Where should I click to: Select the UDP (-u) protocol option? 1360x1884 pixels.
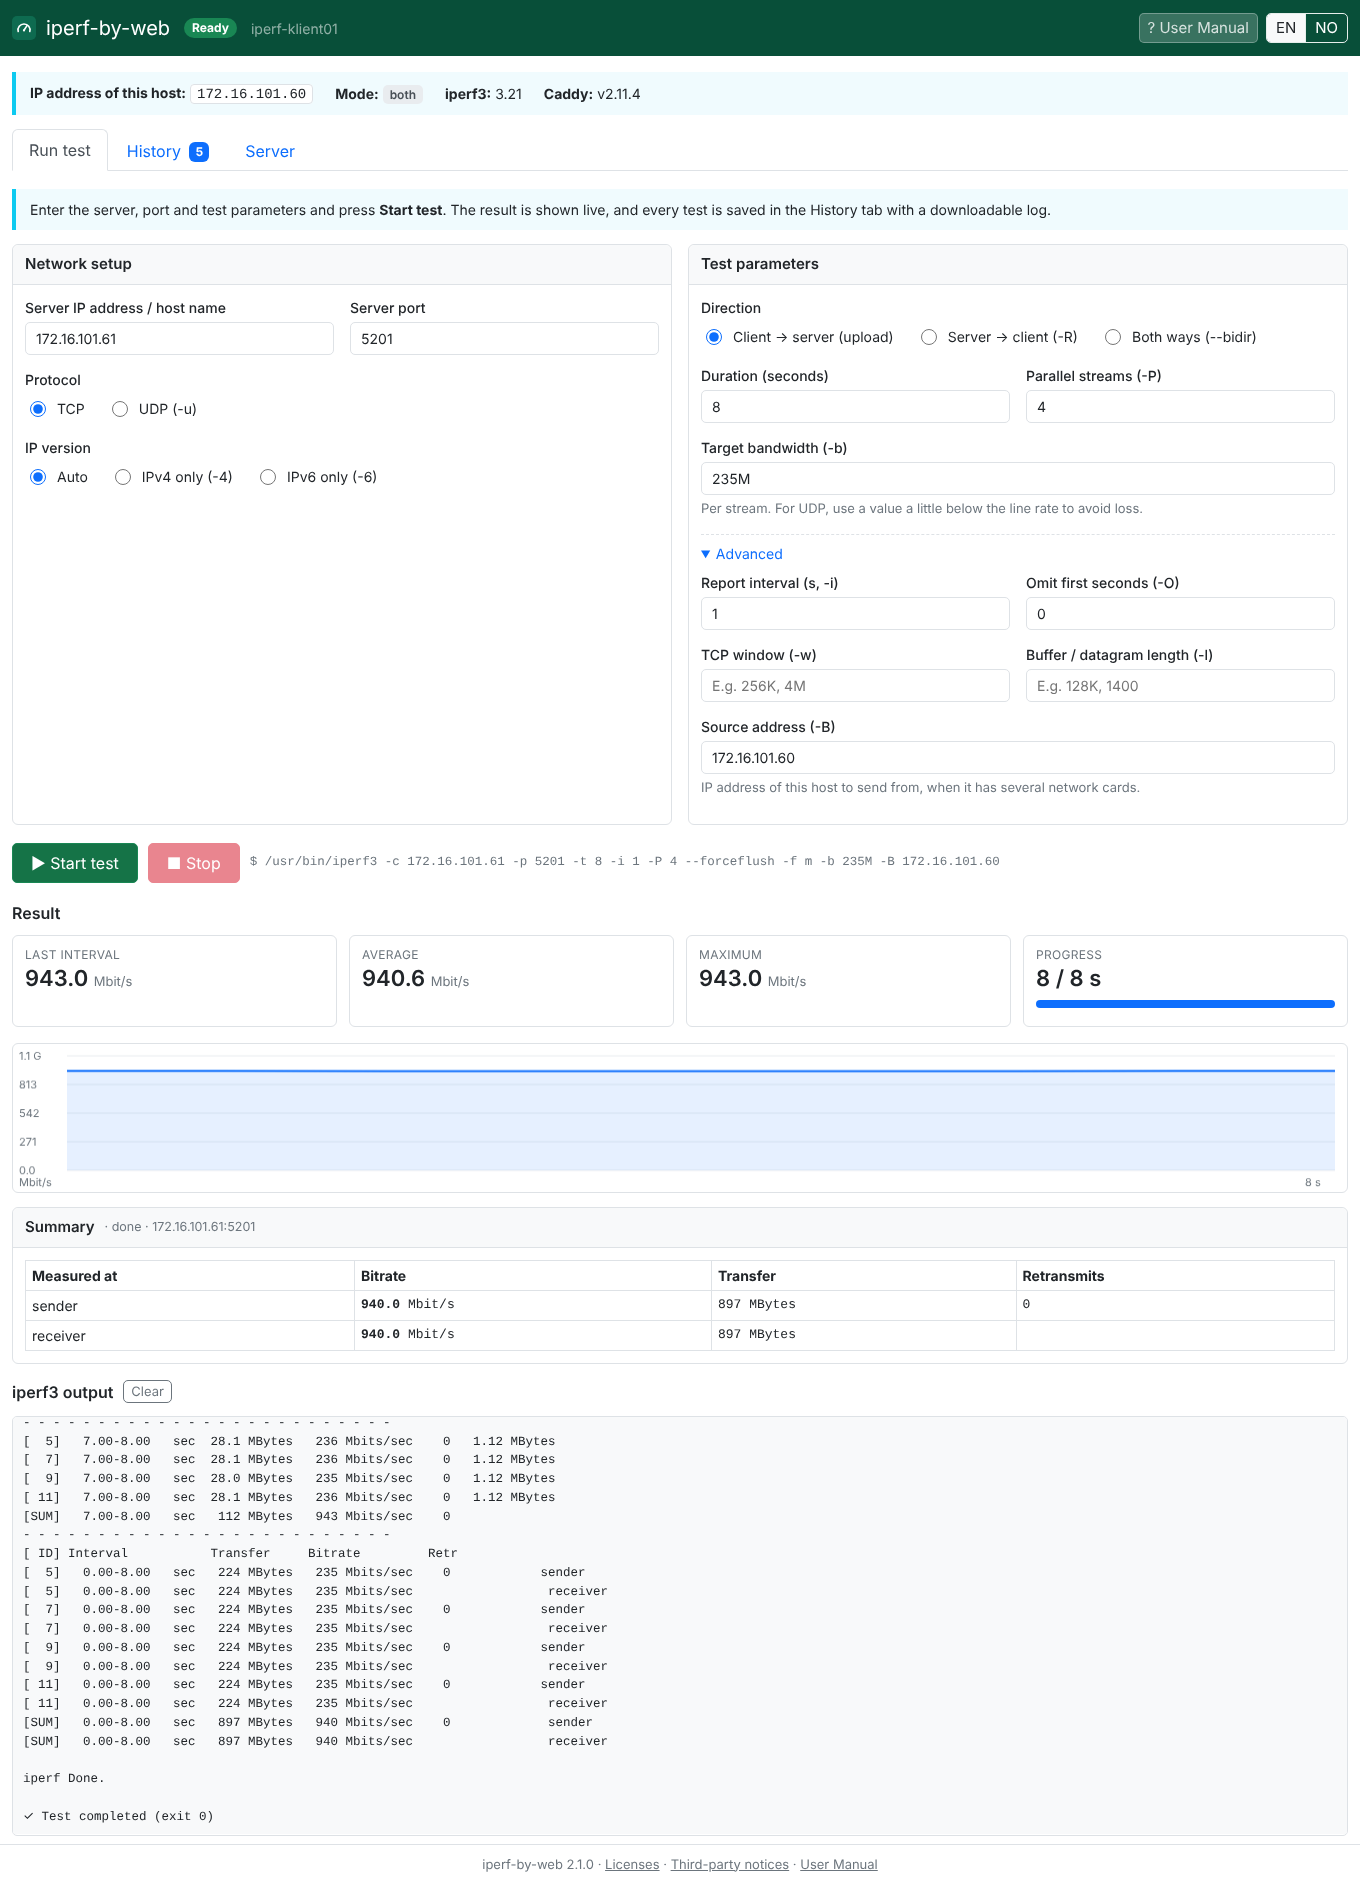click(x=120, y=409)
